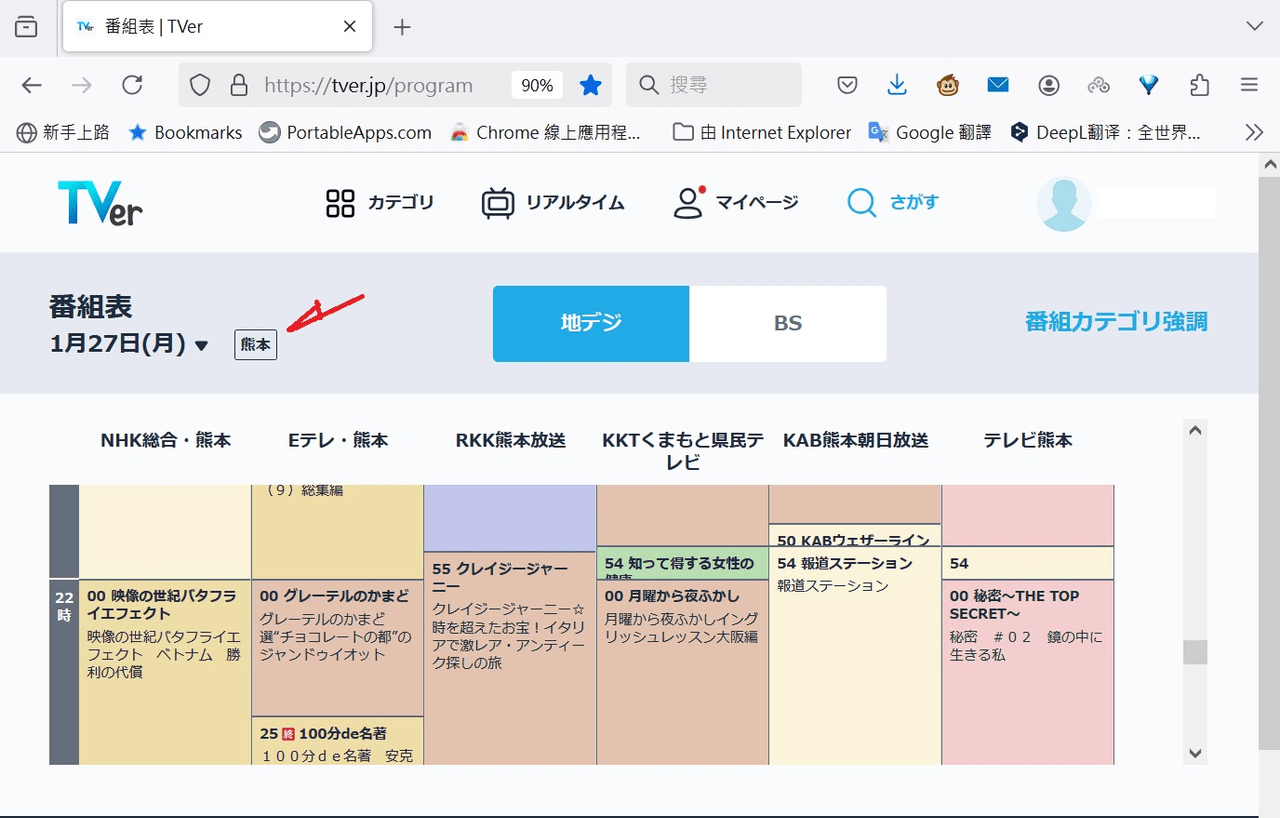Screen dimensions: 1280x818
Task: Click the さがす search label
Action: tap(914, 203)
